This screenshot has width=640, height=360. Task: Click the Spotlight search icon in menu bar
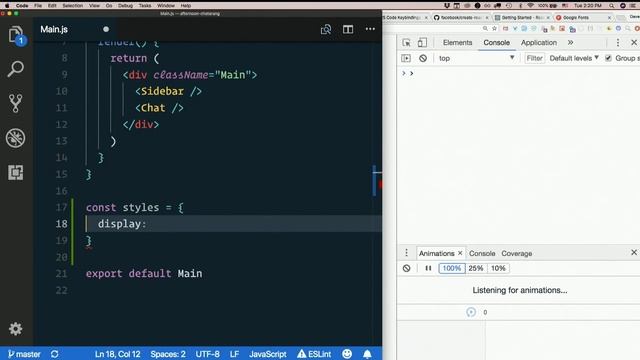pos(611,6)
